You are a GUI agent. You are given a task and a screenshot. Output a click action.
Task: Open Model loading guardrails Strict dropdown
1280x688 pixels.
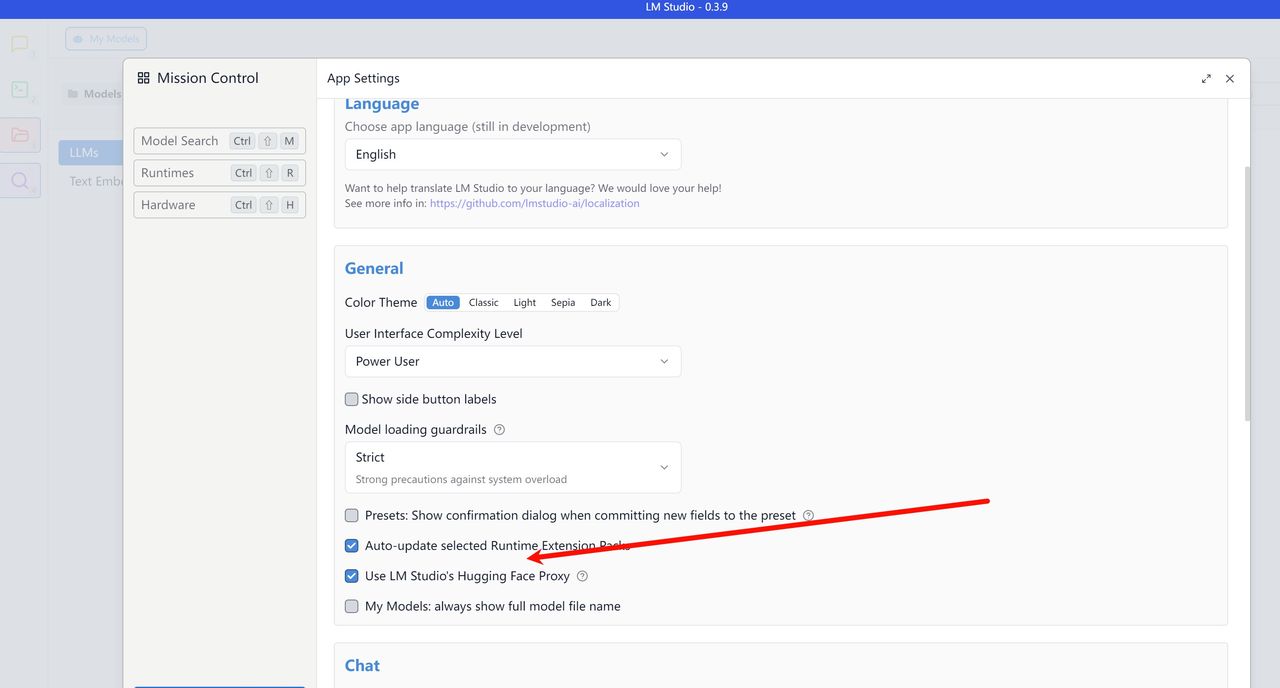[x=513, y=467]
